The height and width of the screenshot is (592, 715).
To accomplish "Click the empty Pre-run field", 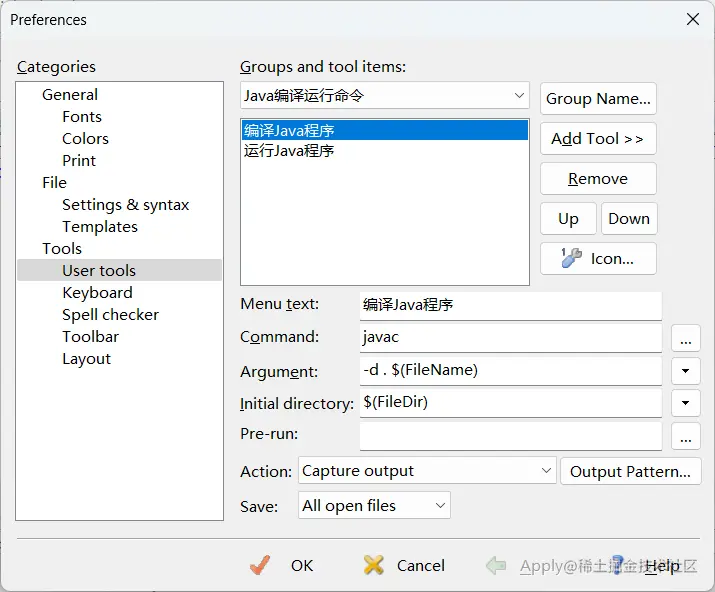I will pyautogui.click(x=510, y=436).
